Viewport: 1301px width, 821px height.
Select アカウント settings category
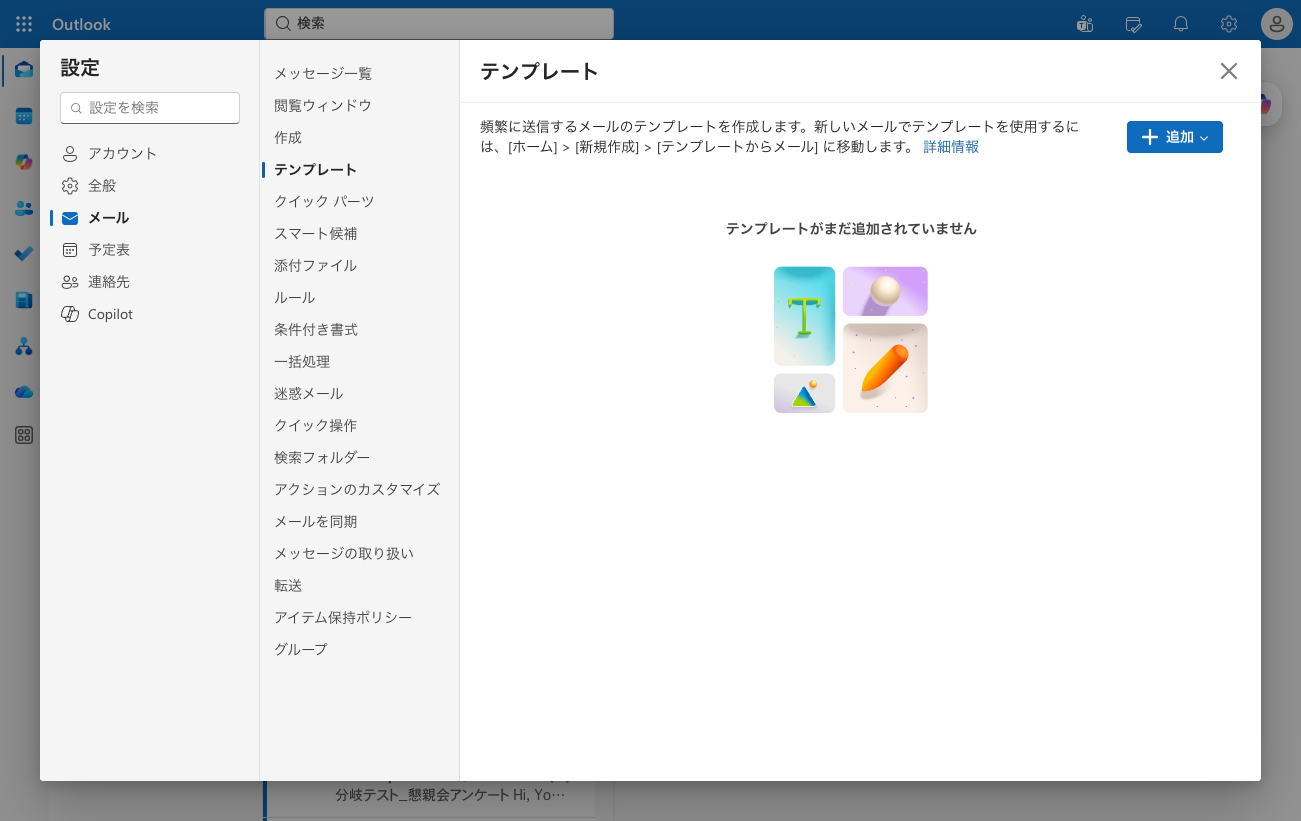coord(150,154)
